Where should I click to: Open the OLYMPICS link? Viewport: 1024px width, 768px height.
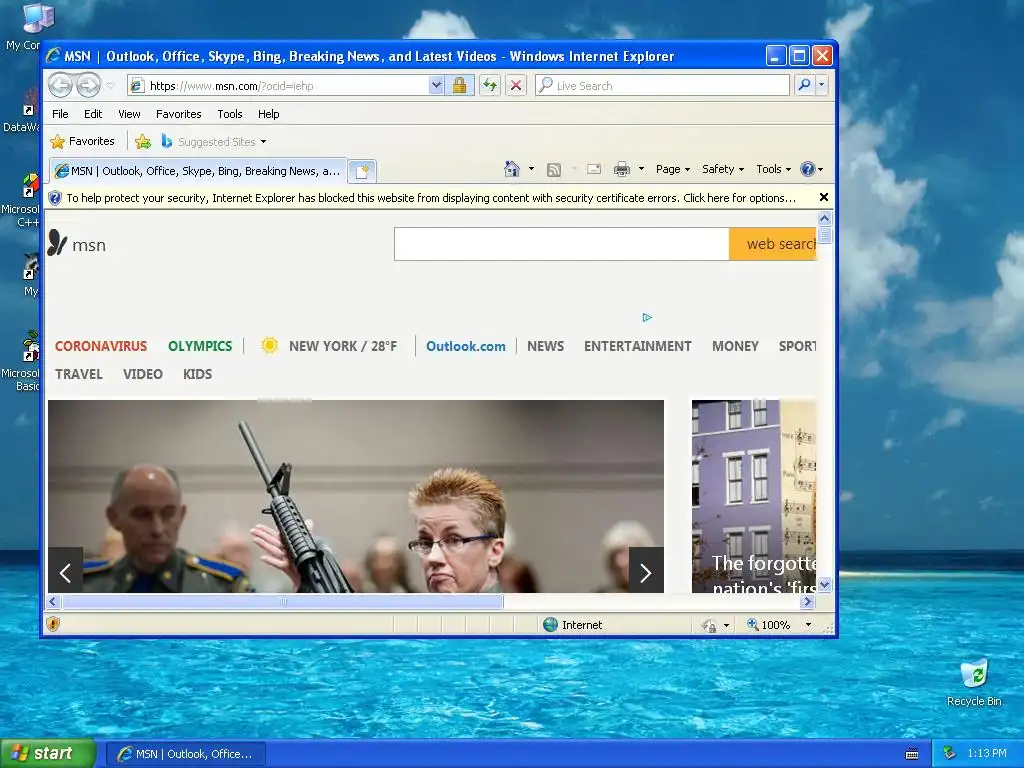[200, 346]
